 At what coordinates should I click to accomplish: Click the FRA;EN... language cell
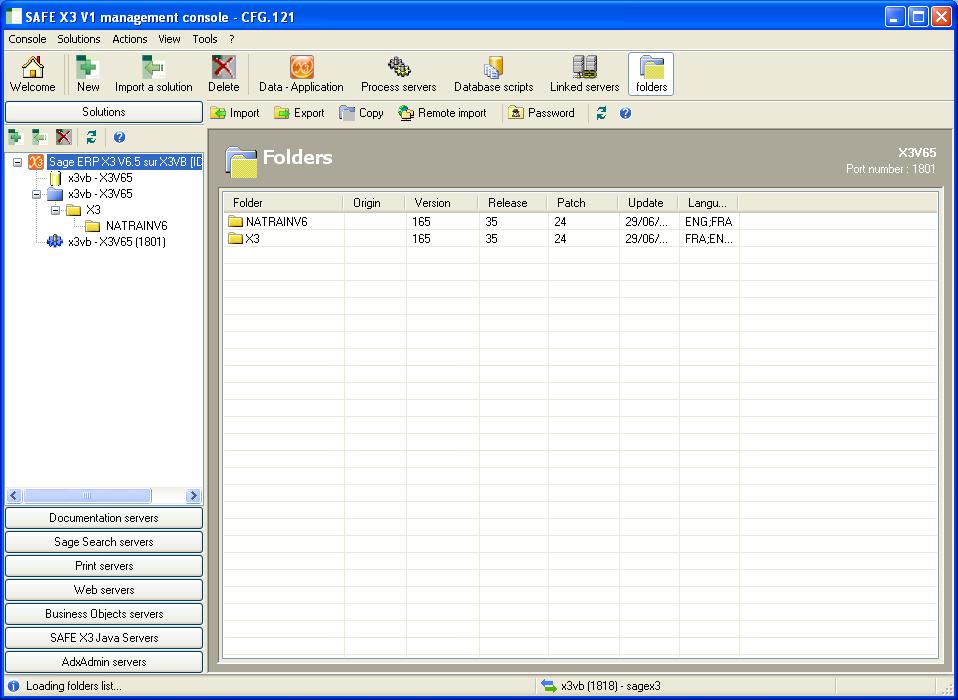(x=709, y=239)
